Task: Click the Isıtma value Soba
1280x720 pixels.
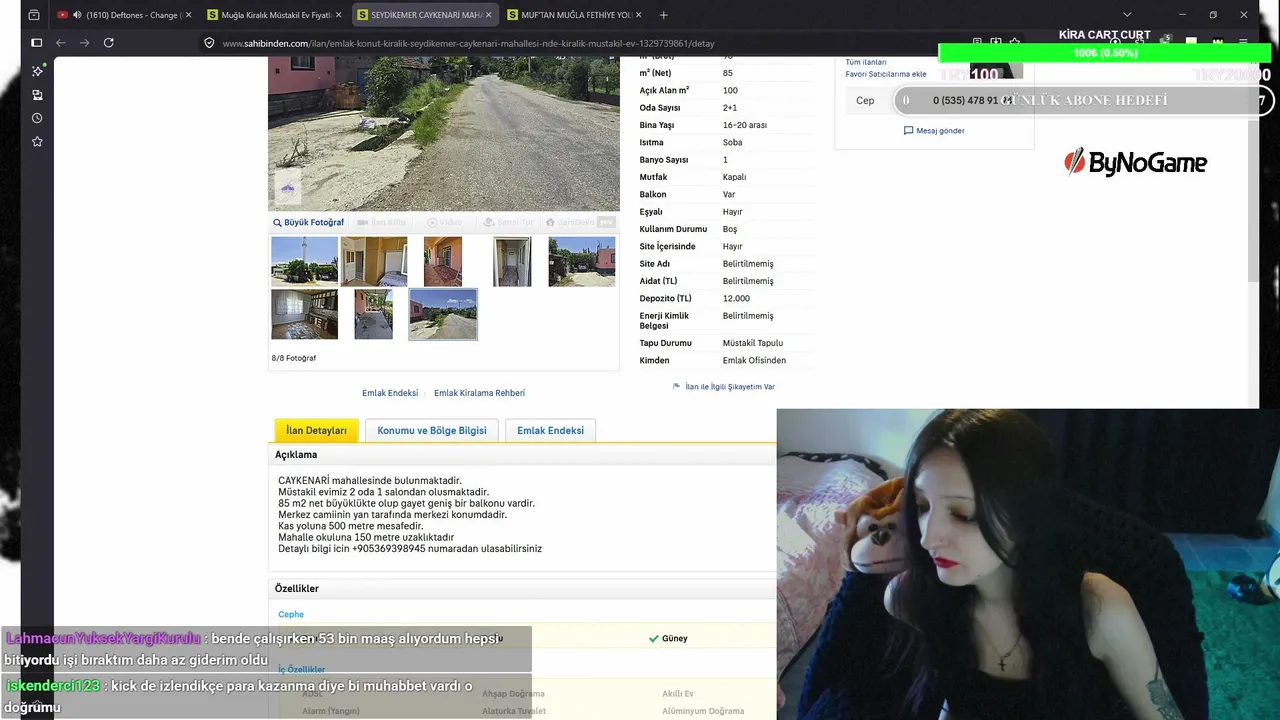Action: click(733, 142)
